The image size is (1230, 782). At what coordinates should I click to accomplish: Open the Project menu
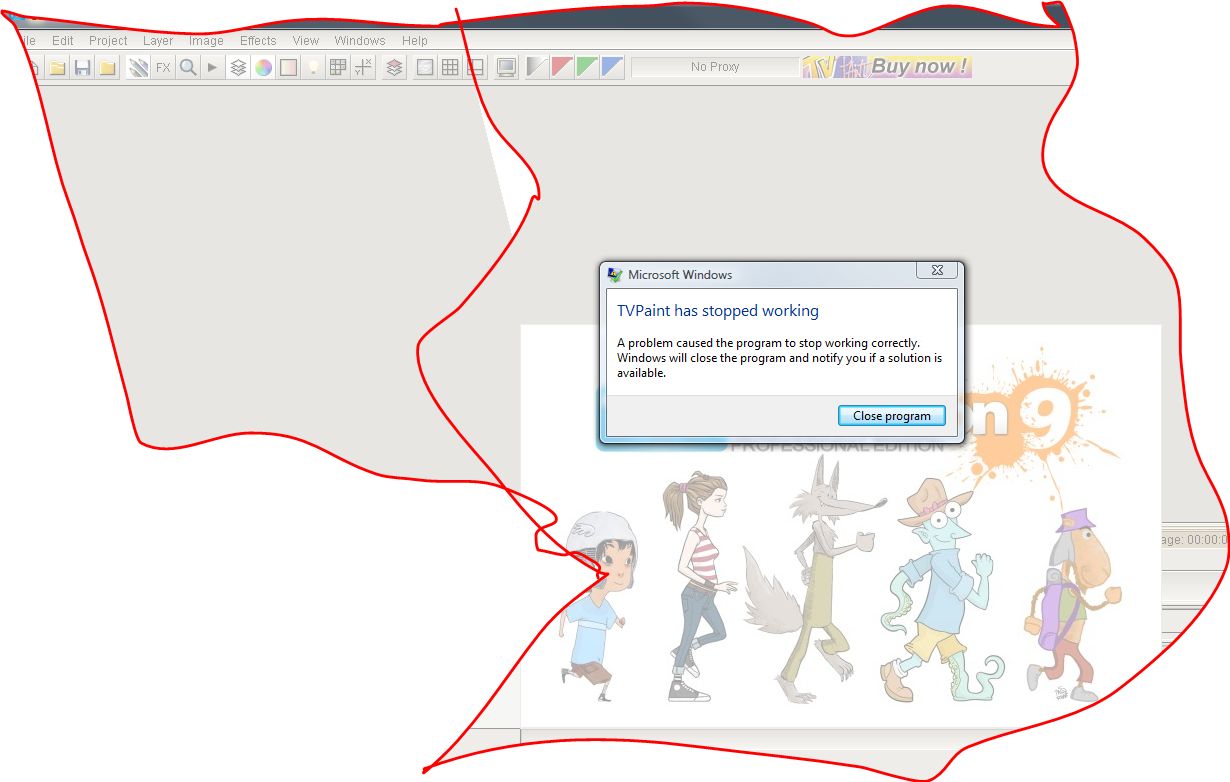108,41
